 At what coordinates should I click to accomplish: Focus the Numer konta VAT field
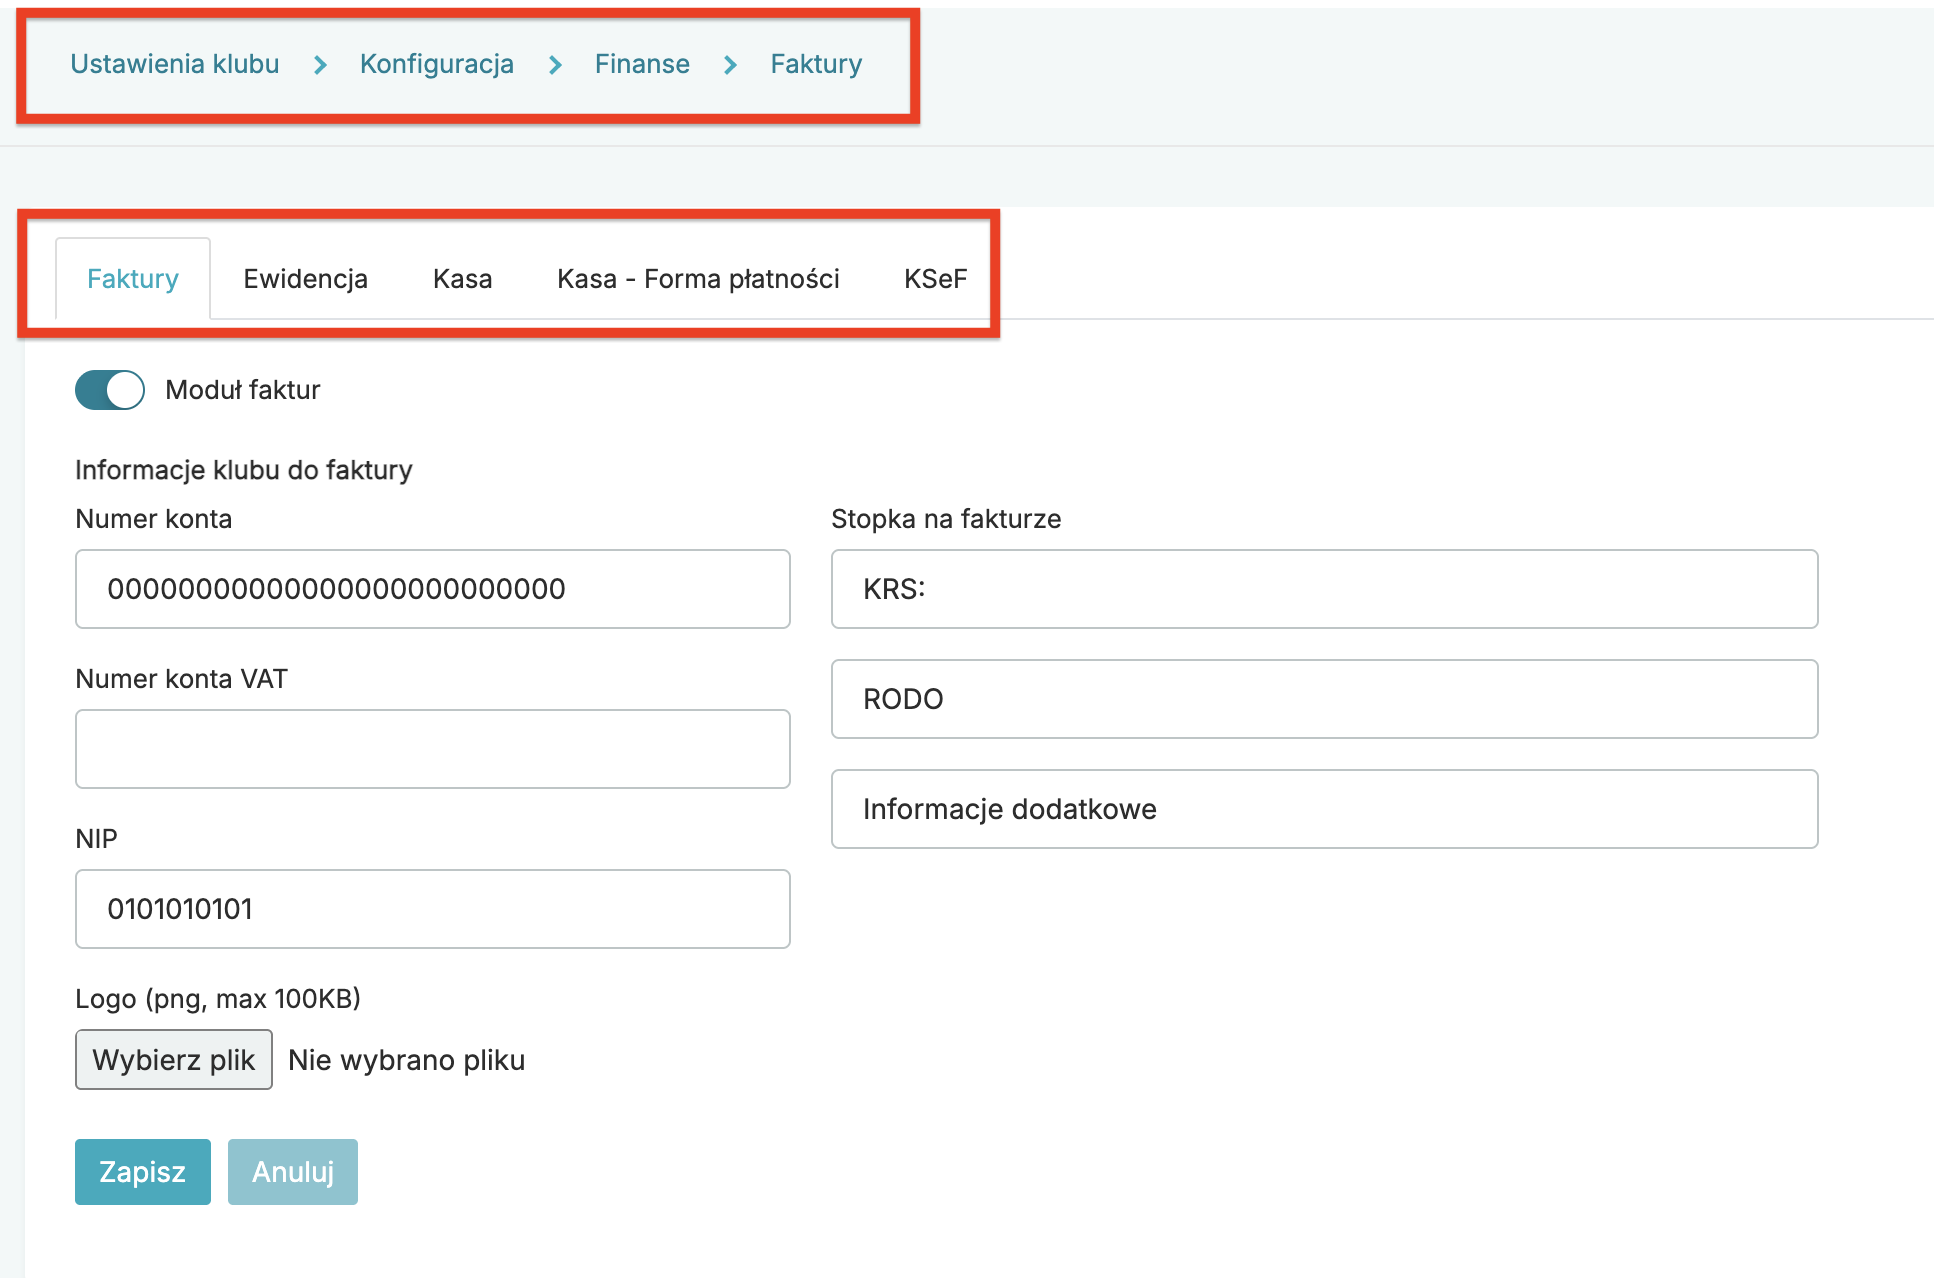432,749
